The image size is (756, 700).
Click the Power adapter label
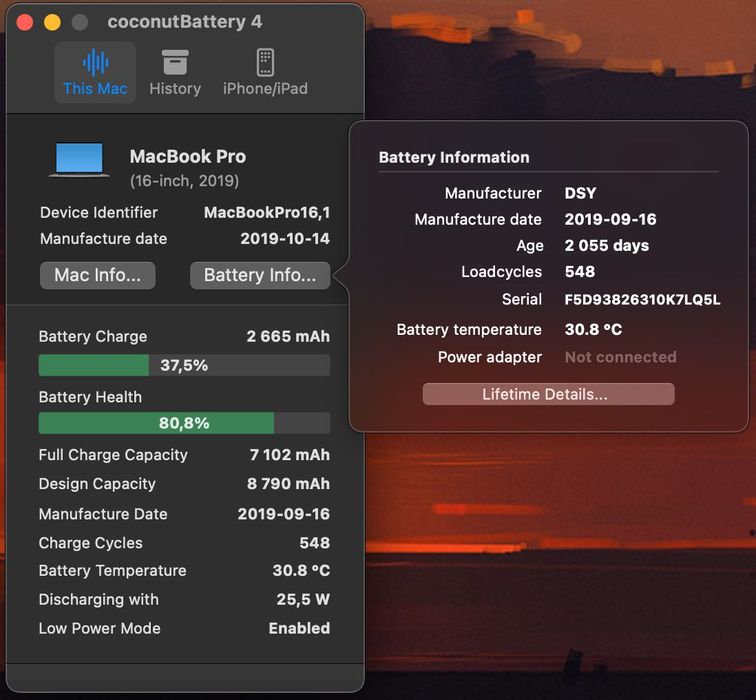490,357
